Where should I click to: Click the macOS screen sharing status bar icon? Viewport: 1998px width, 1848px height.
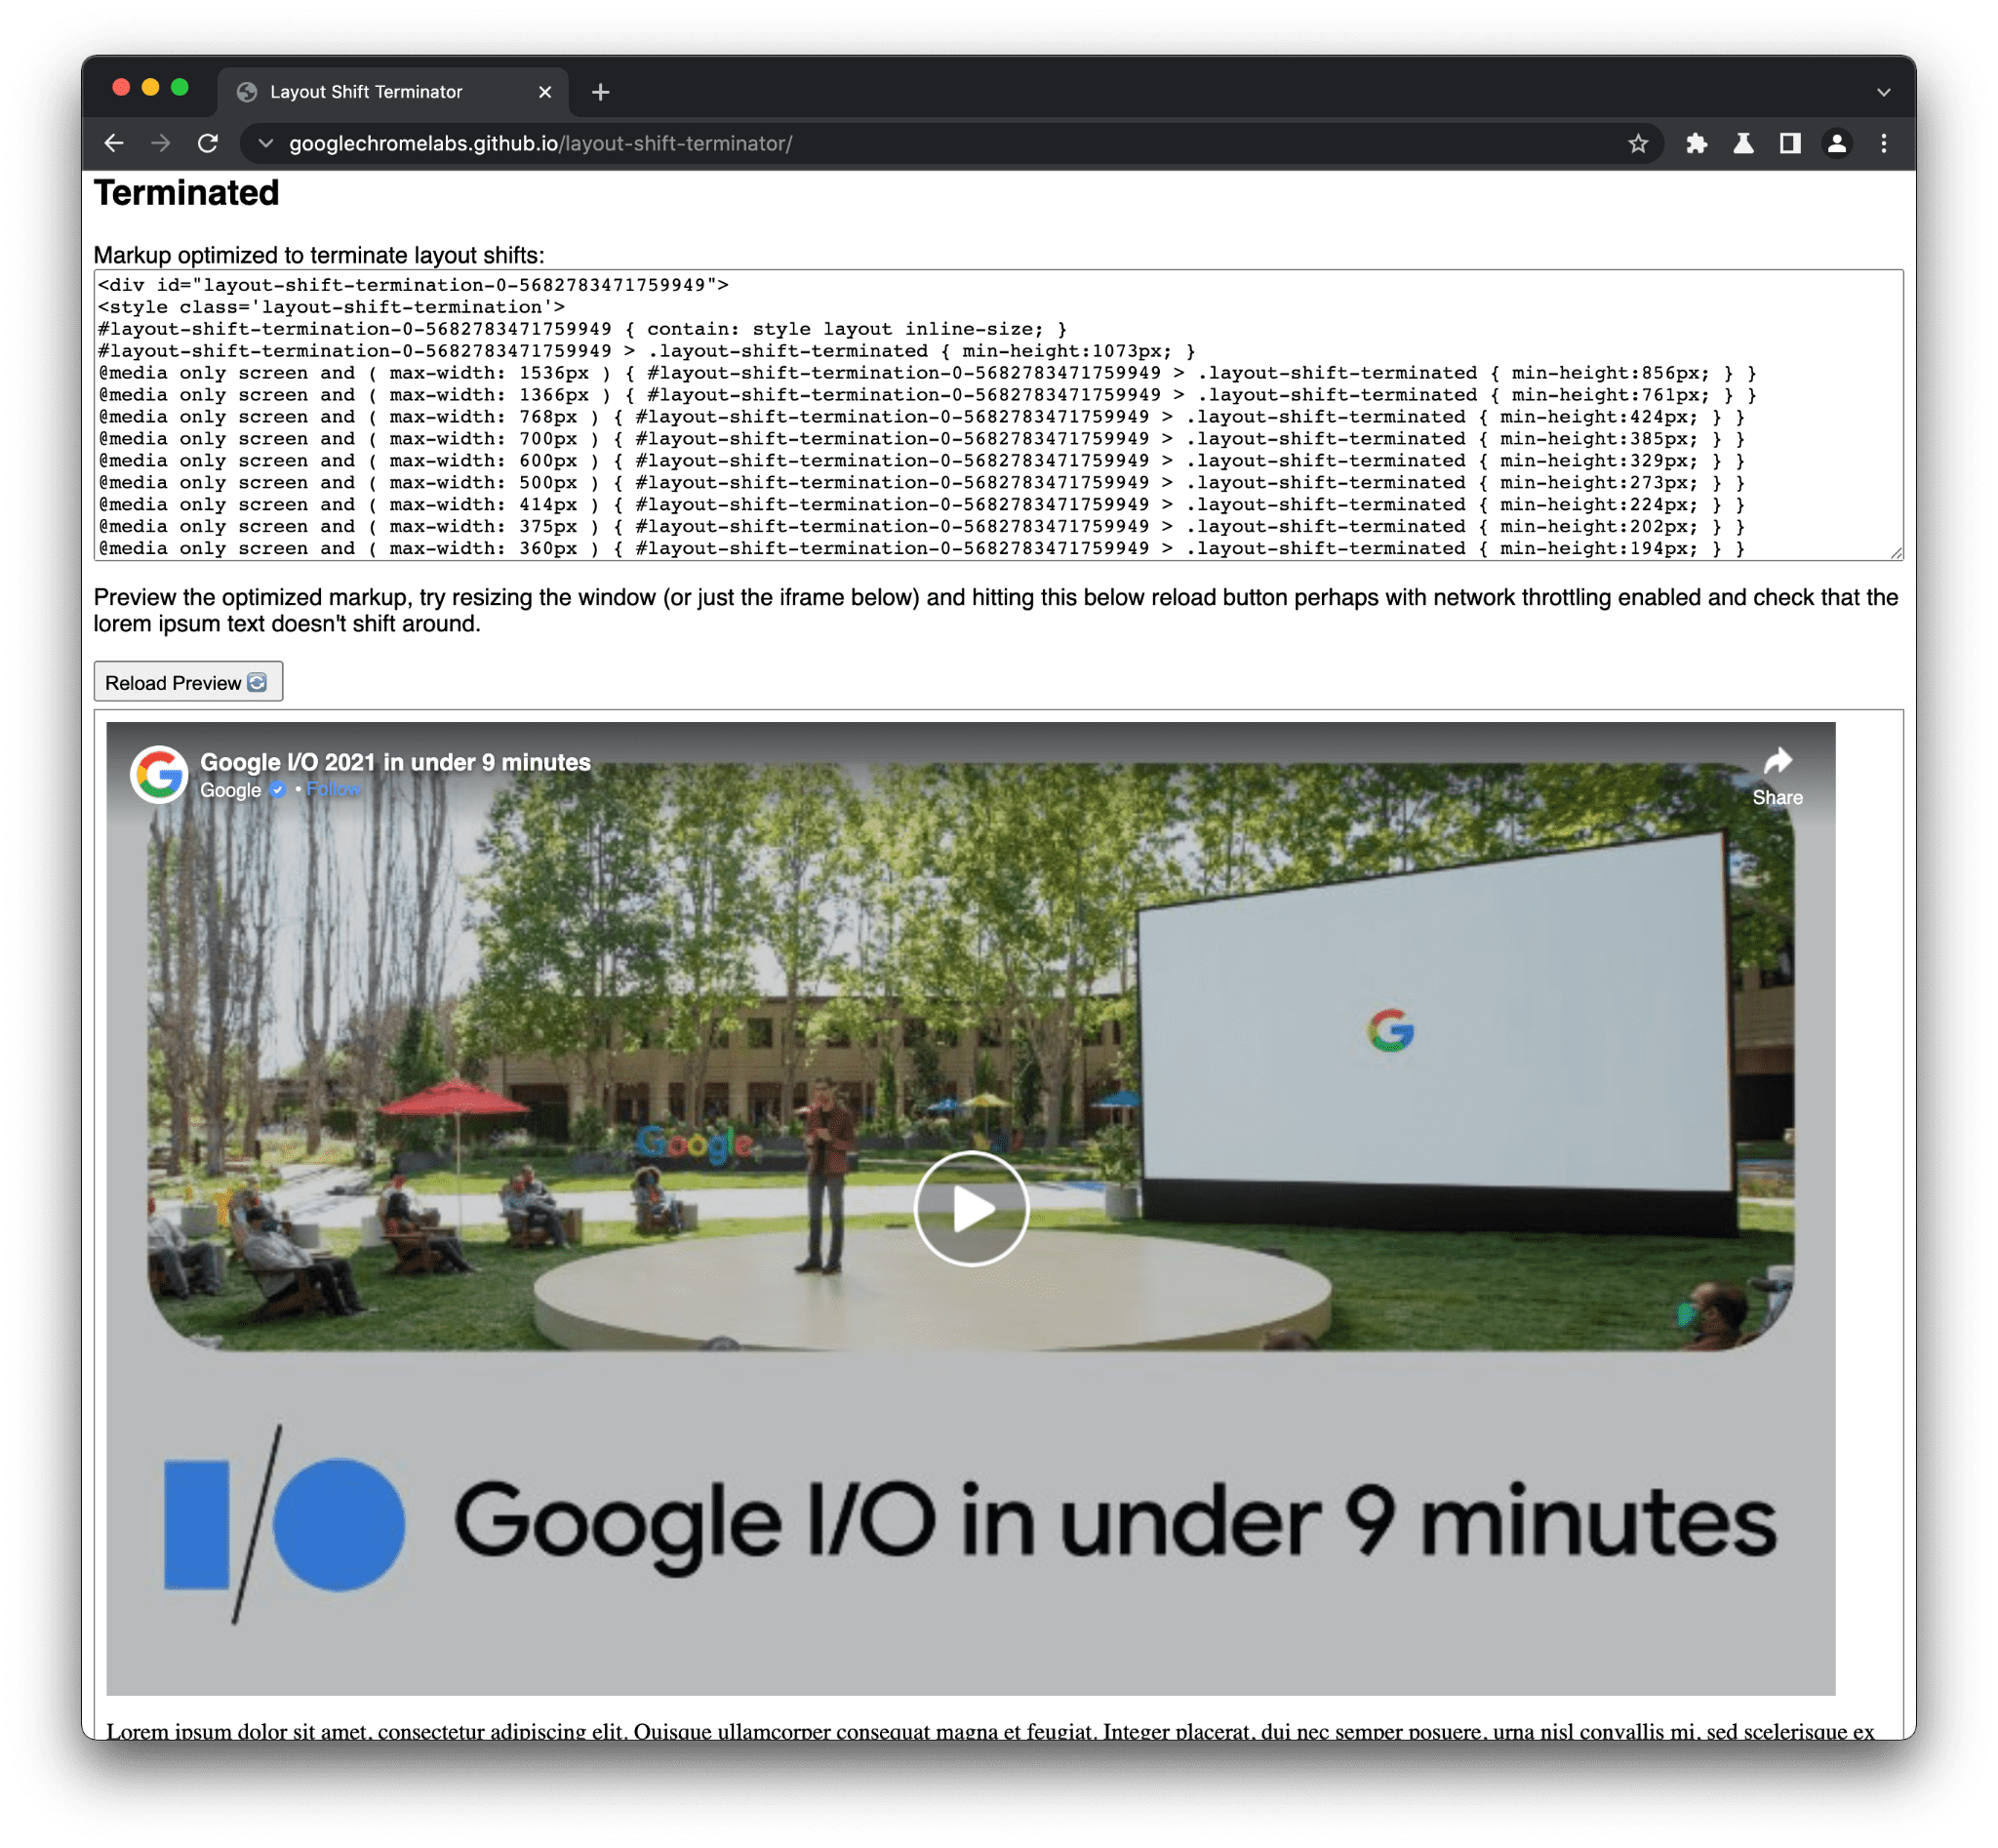click(1794, 142)
